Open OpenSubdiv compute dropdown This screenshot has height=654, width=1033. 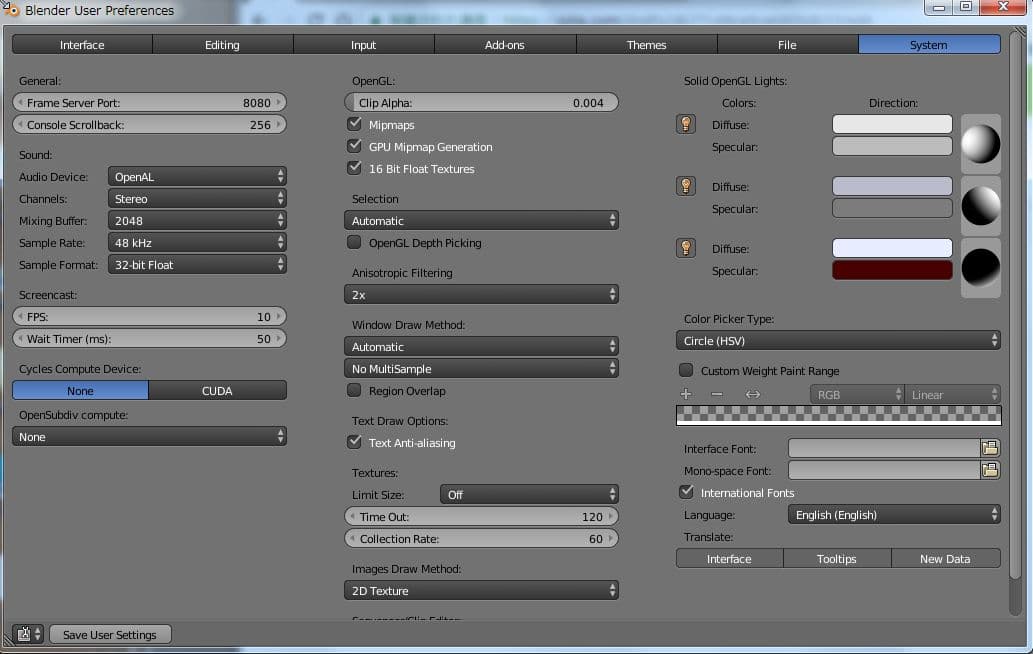(150, 437)
